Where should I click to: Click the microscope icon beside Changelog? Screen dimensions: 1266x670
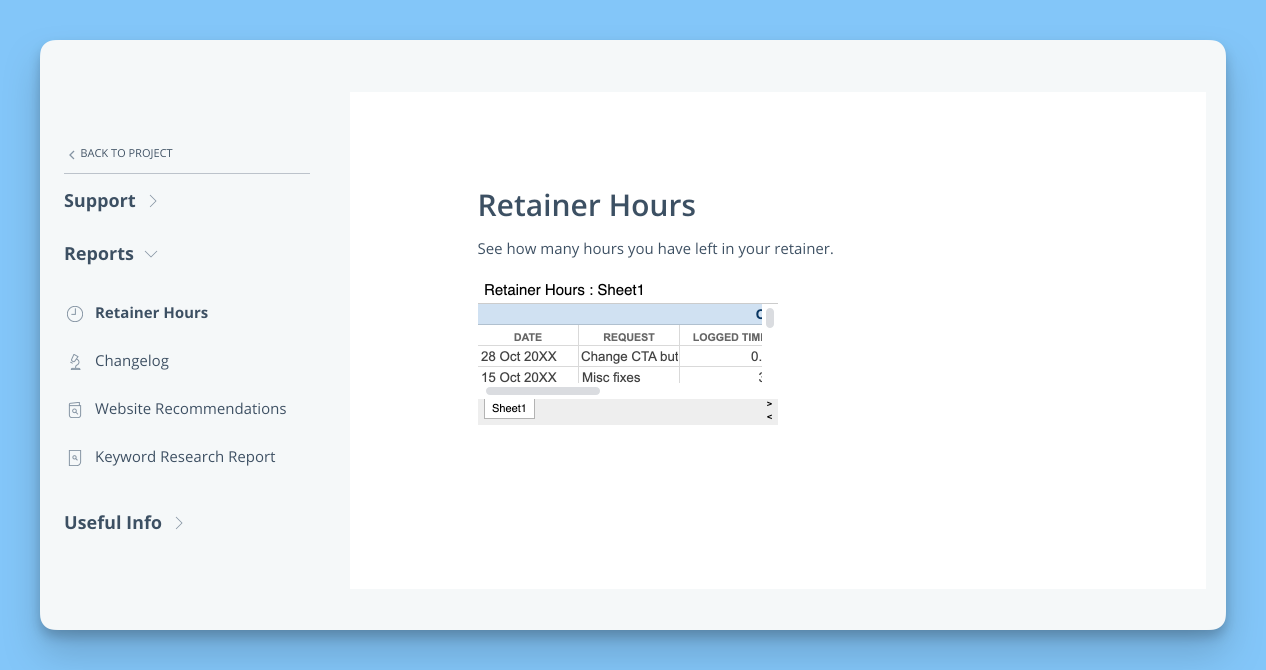(75, 361)
